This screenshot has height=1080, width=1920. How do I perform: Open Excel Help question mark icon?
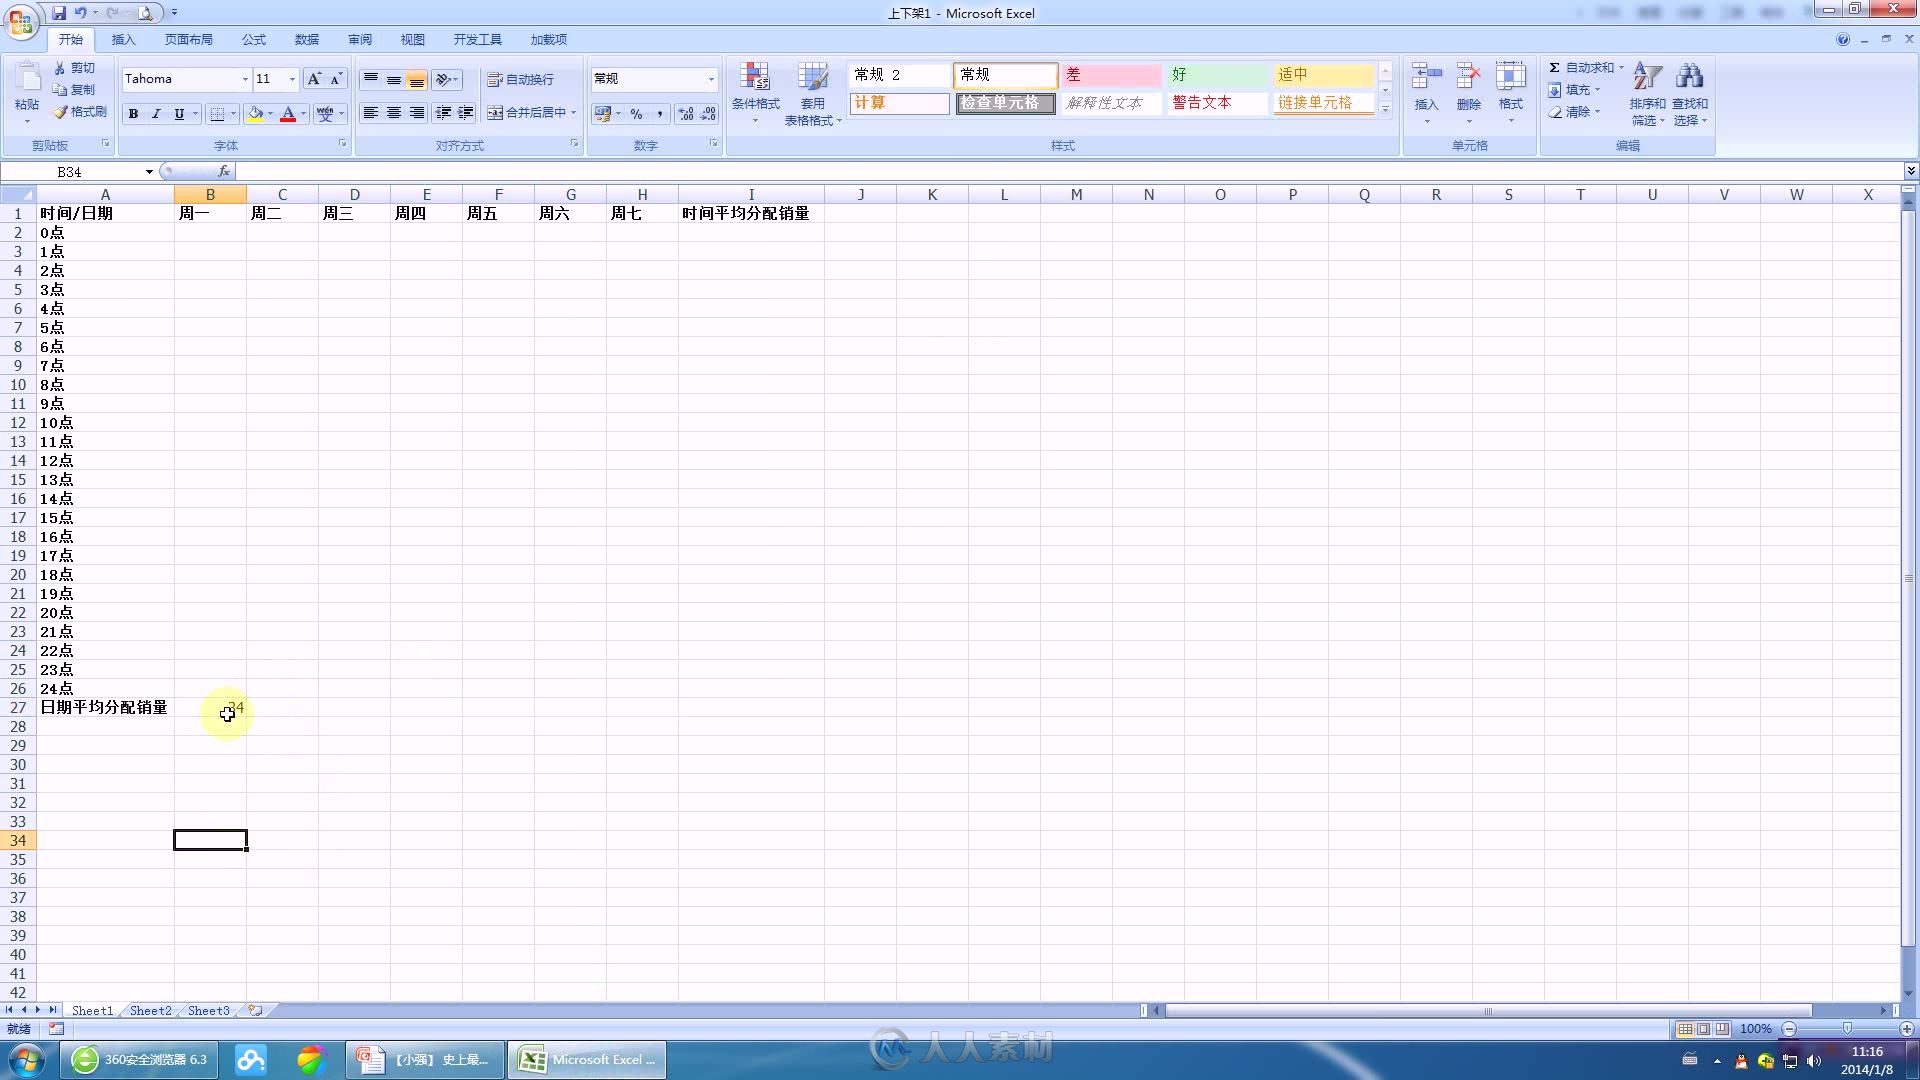[x=1842, y=39]
